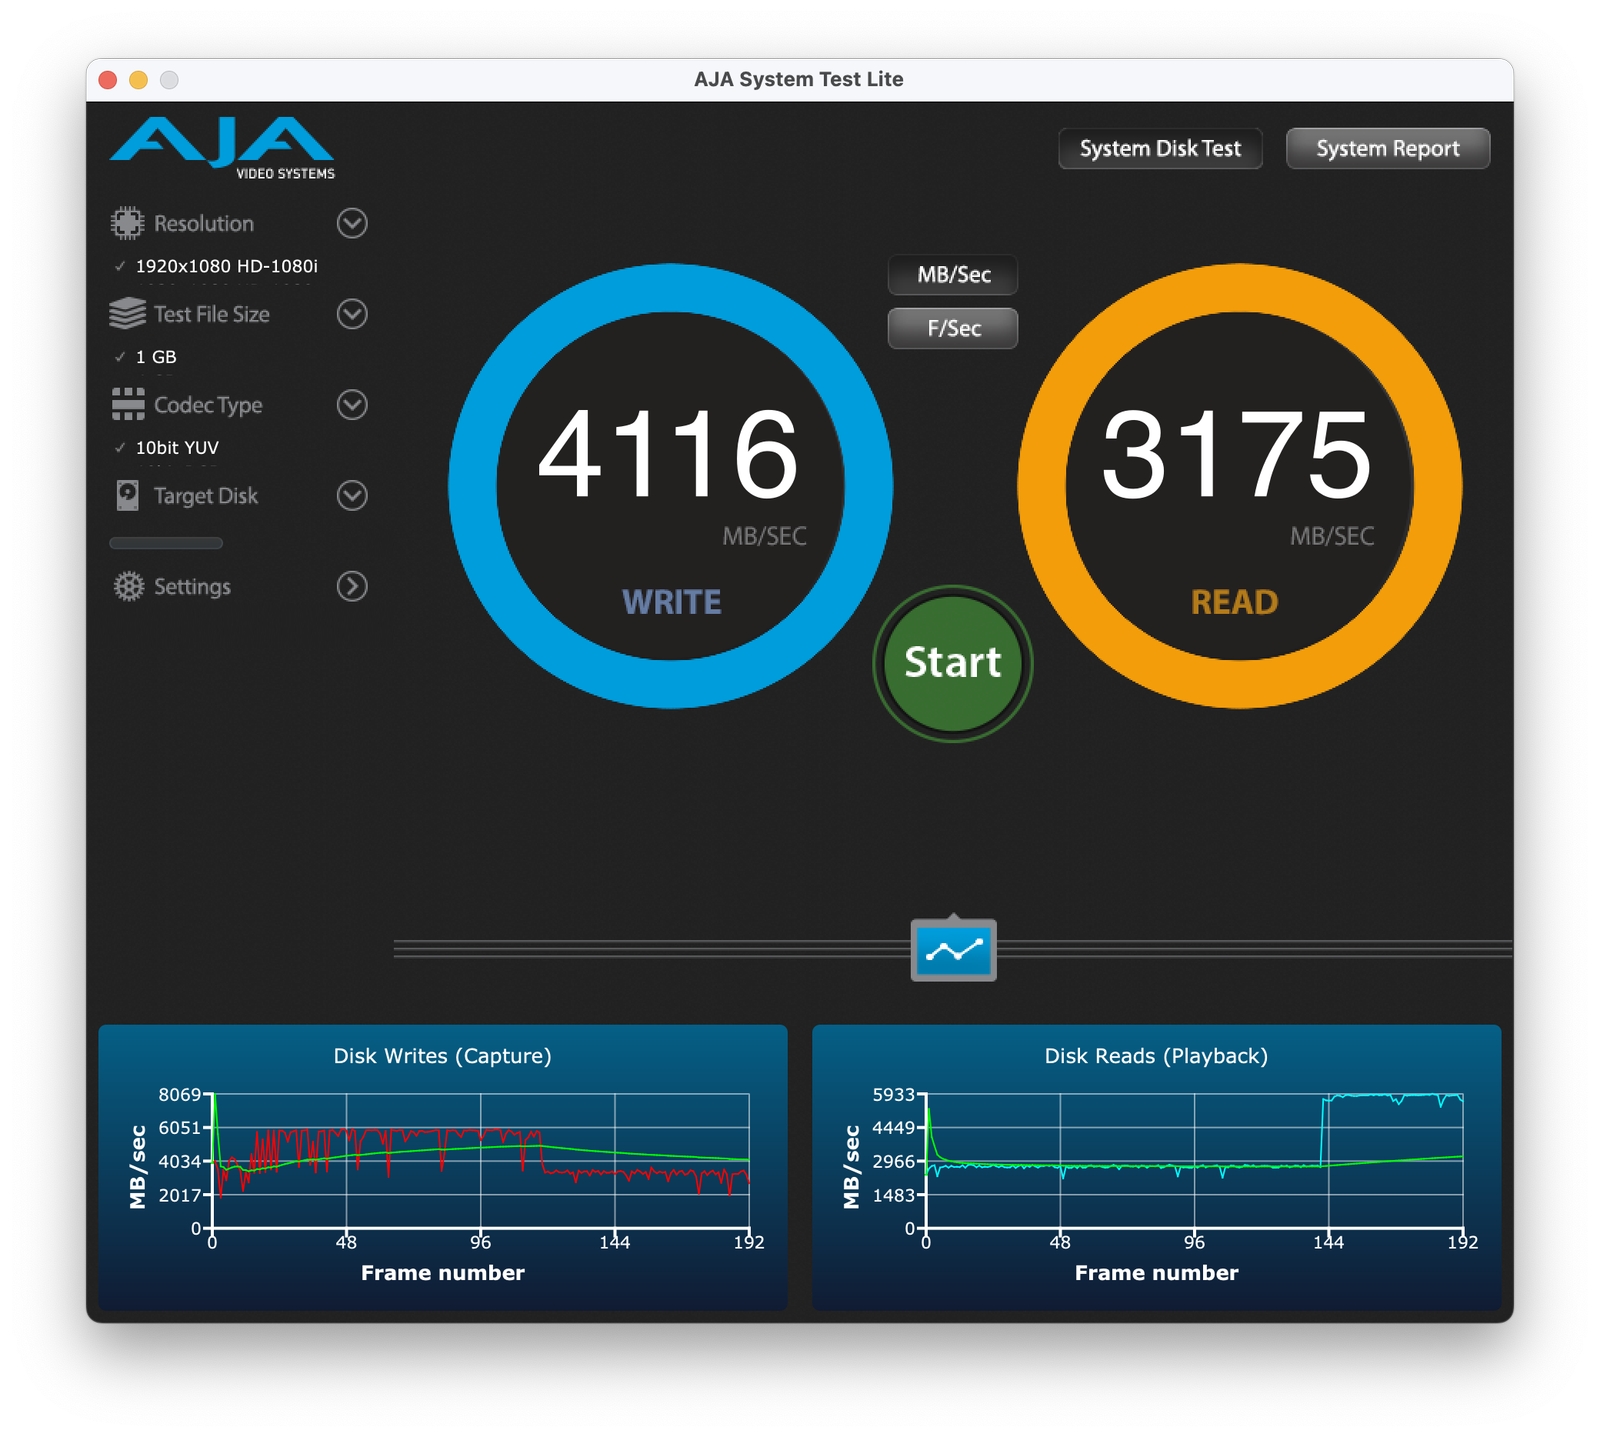Click the Disk Writes (Capture) graph
Image resolution: width=1600 pixels, height=1437 pixels.
pyautogui.click(x=443, y=1166)
